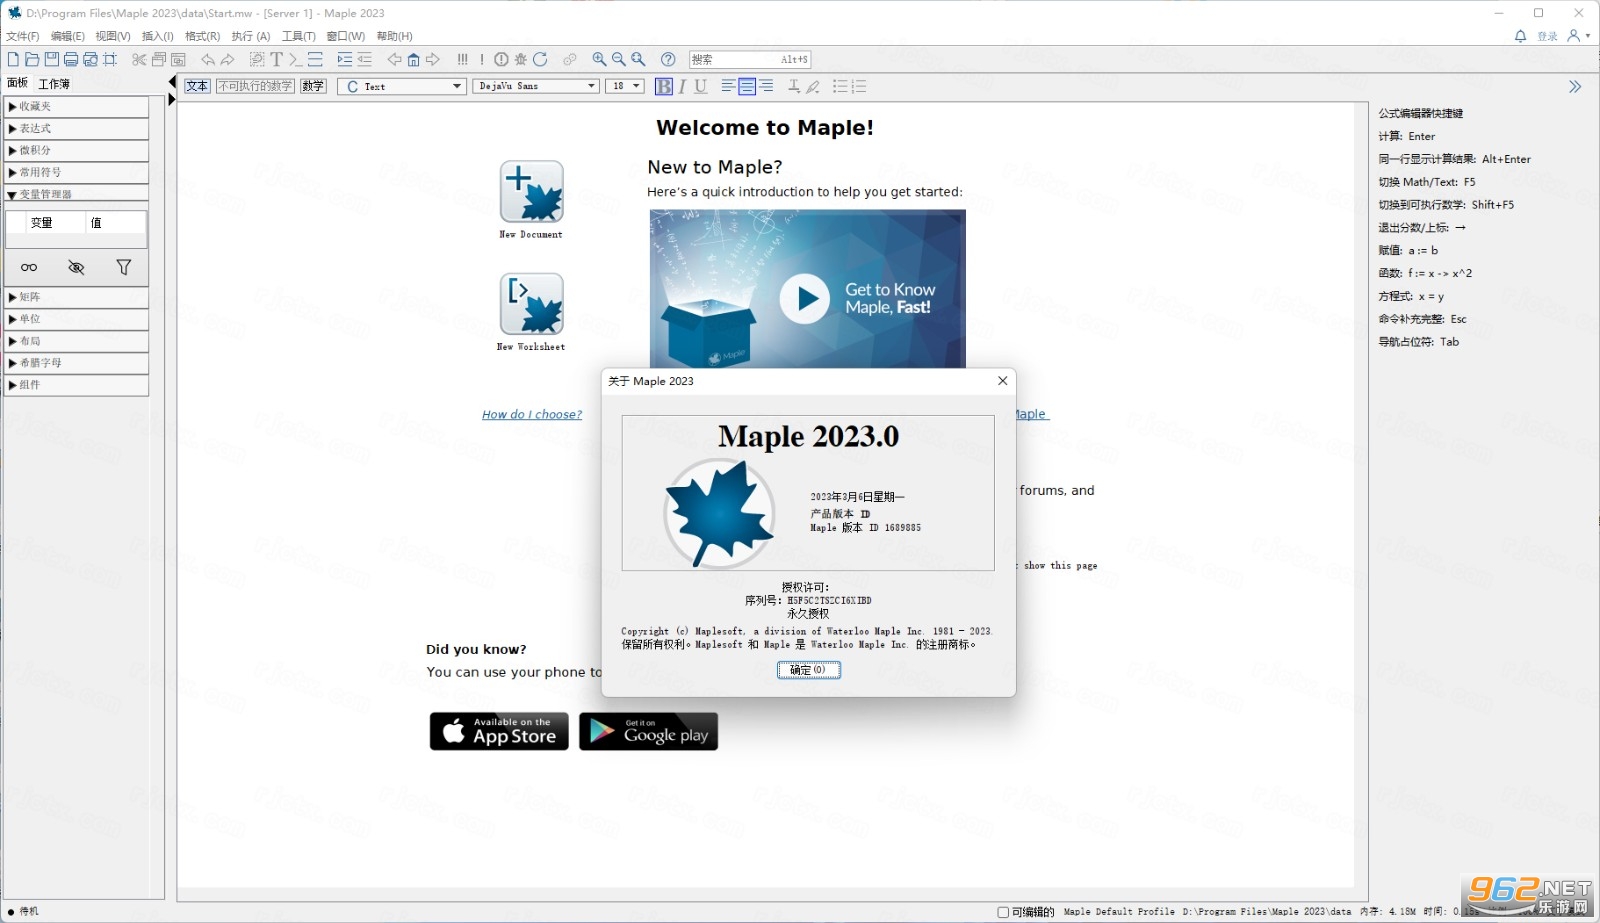Image resolution: width=1600 pixels, height=923 pixels.
Task: Redo the action using the toolbar arrow
Action: point(228,60)
